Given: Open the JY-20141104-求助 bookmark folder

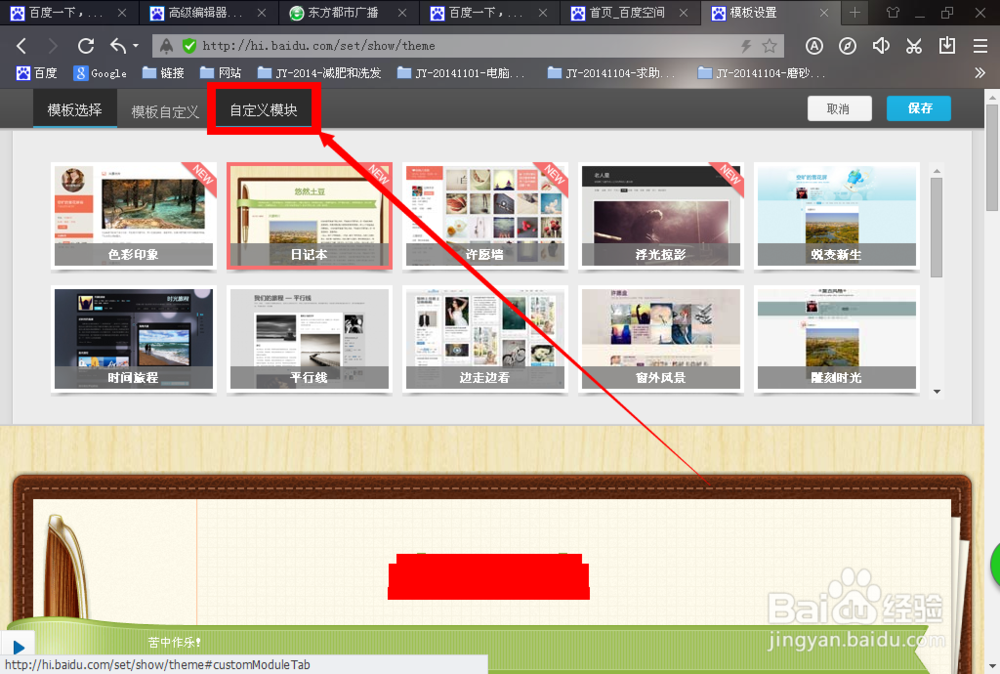Looking at the screenshot, I should pyautogui.click(x=611, y=73).
